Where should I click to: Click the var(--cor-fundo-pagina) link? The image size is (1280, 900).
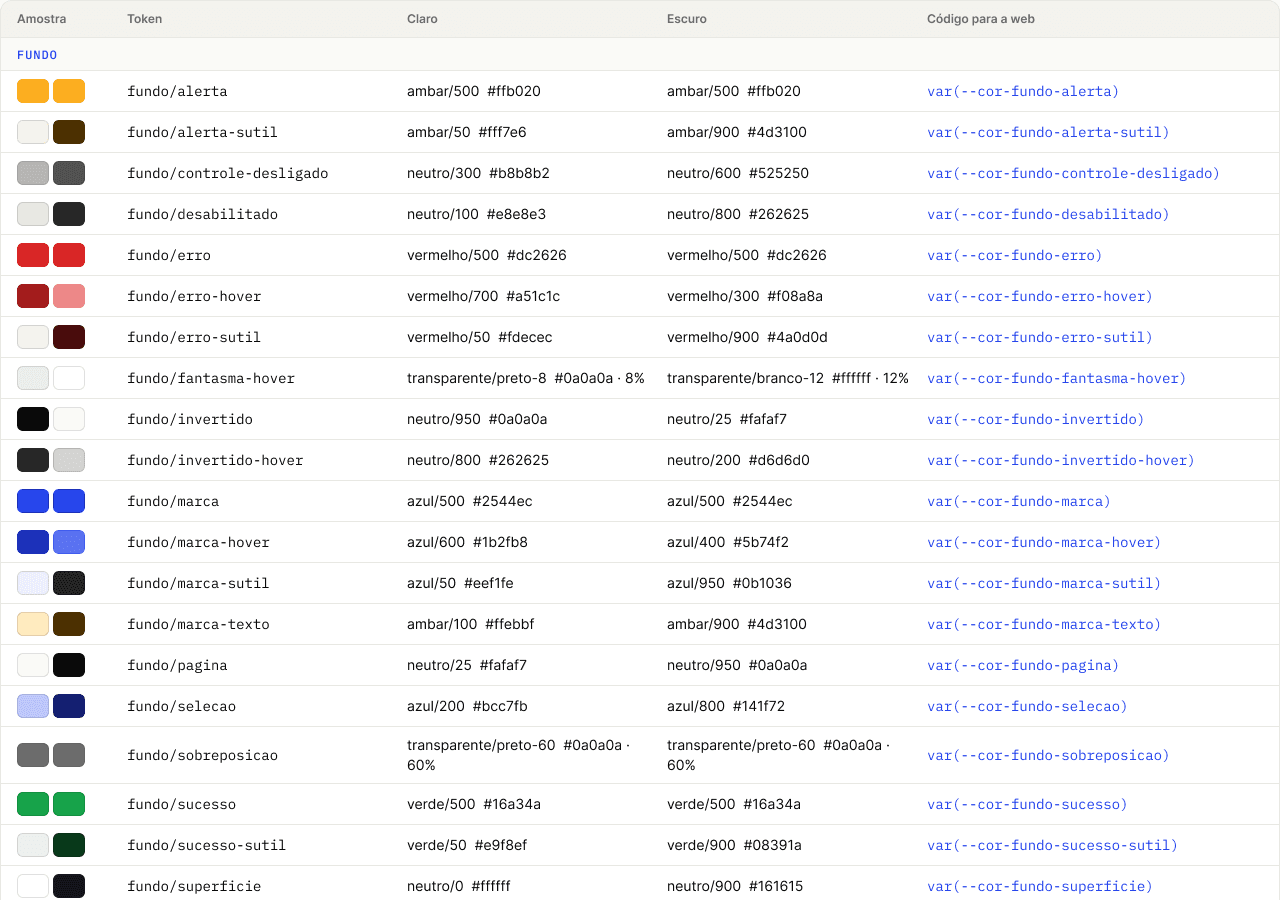click(1023, 665)
